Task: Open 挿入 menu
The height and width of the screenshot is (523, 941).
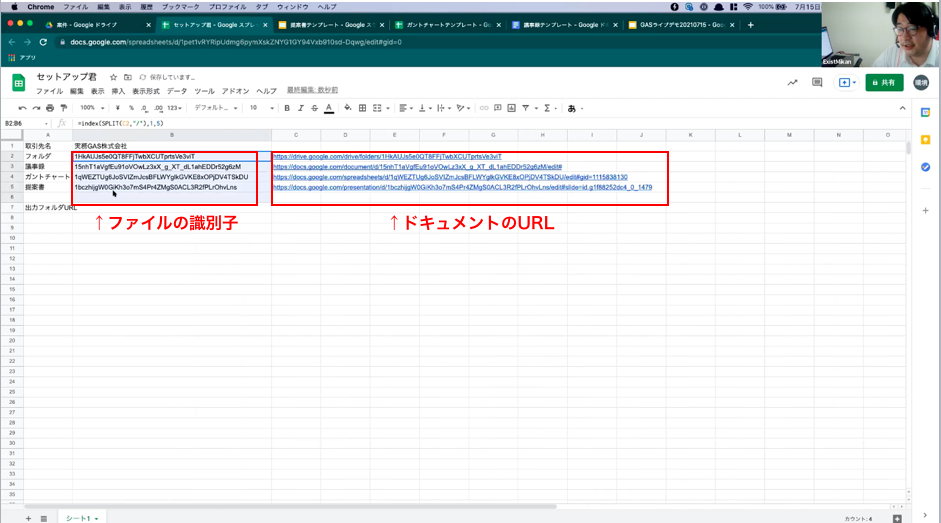Action: [x=118, y=91]
